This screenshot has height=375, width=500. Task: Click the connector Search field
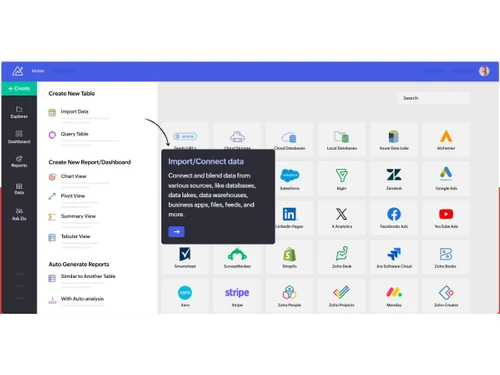(433, 98)
